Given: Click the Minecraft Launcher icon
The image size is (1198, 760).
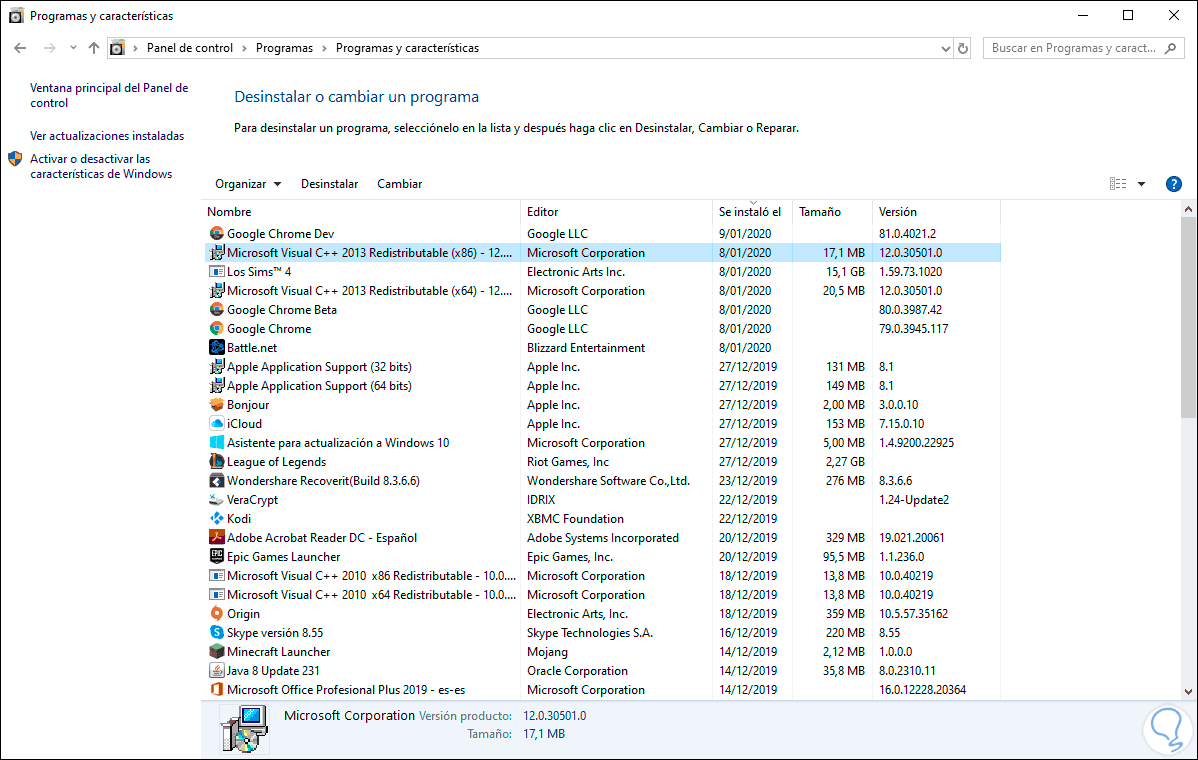Looking at the screenshot, I should (x=217, y=652).
